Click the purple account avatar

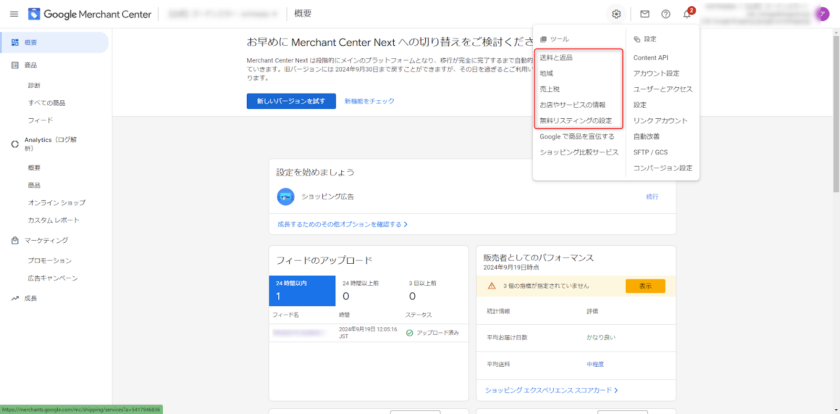click(822, 14)
